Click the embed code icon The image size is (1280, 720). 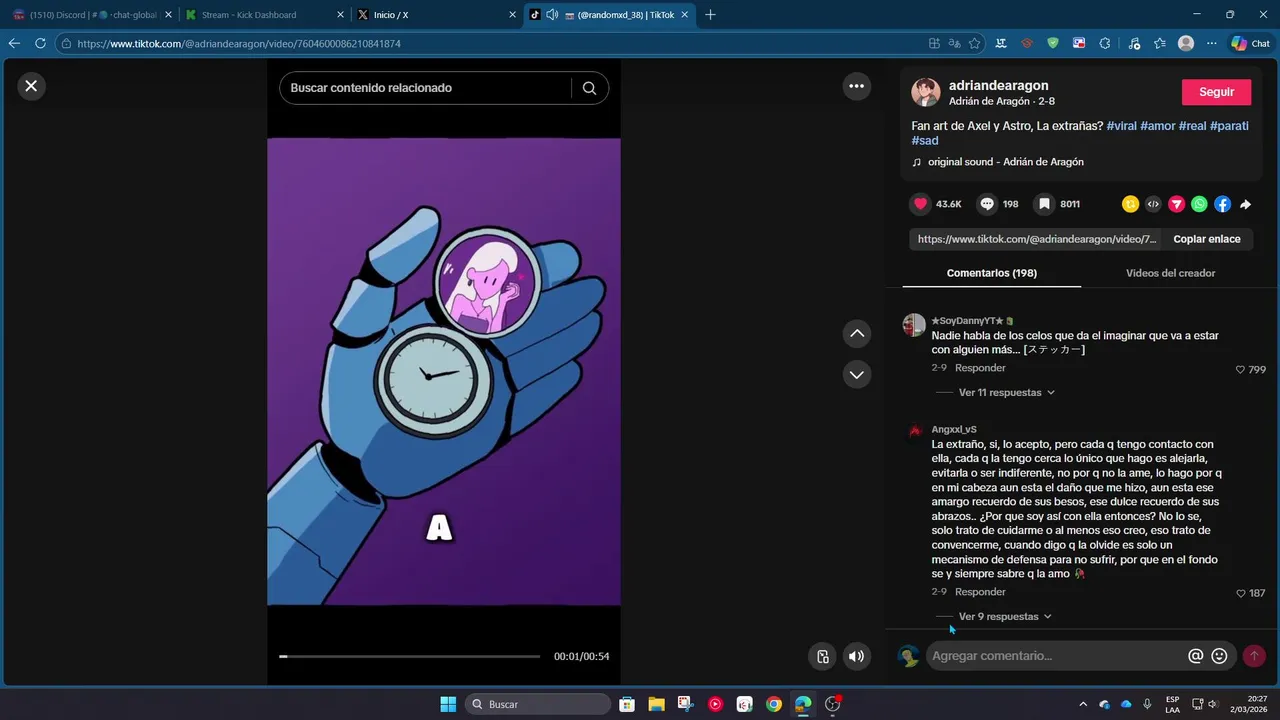(1153, 204)
